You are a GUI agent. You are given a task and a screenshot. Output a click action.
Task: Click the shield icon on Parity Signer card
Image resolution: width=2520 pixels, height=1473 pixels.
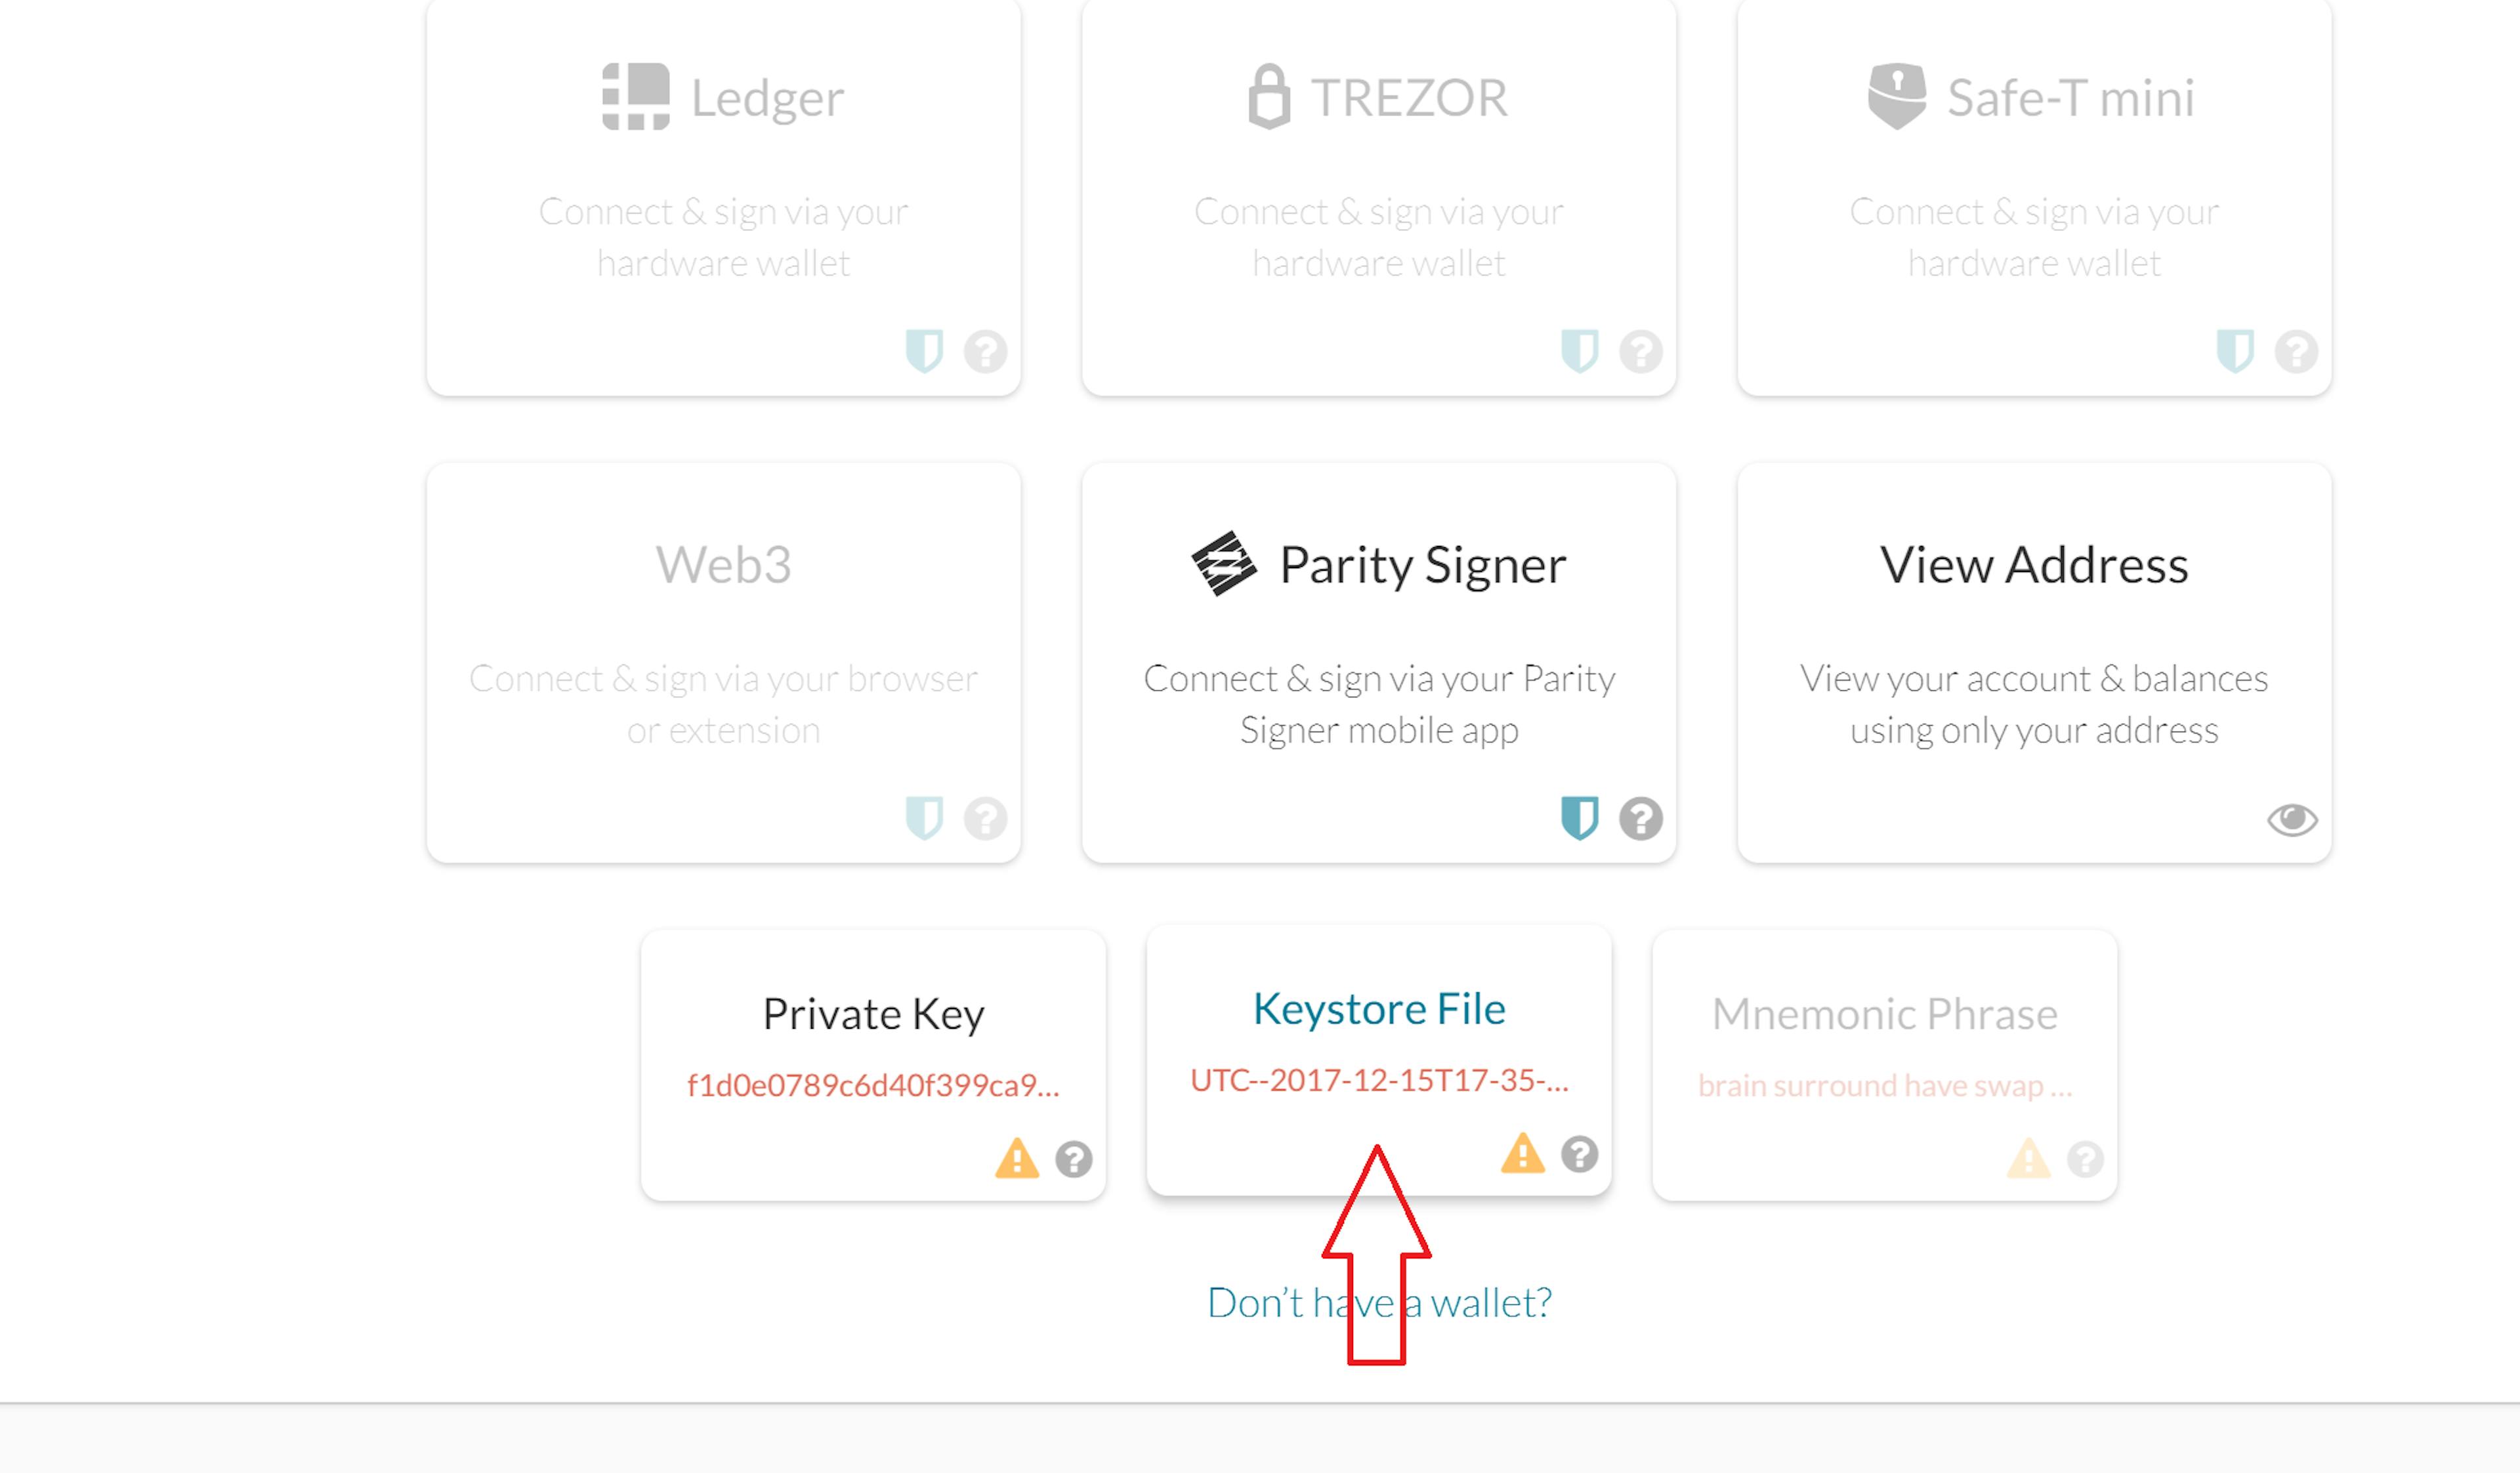click(1580, 818)
